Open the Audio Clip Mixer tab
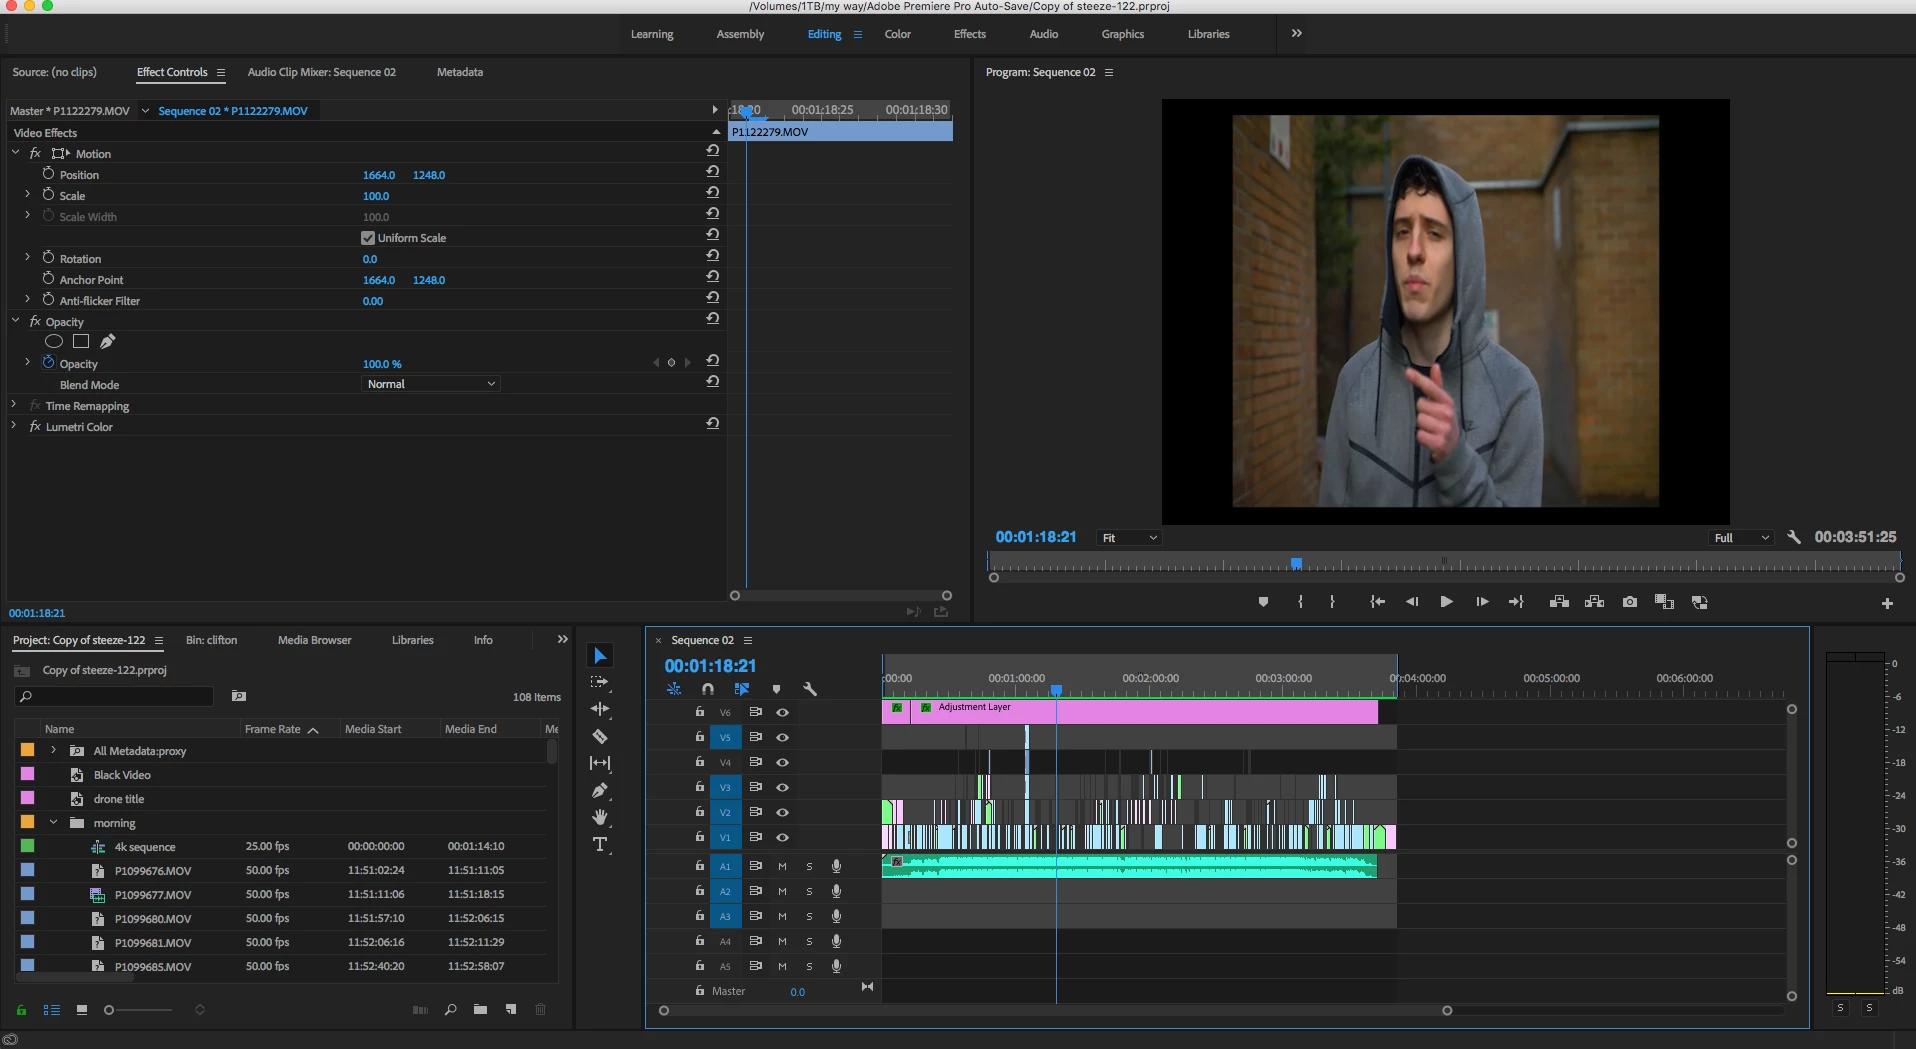The height and width of the screenshot is (1049, 1916). click(x=322, y=72)
